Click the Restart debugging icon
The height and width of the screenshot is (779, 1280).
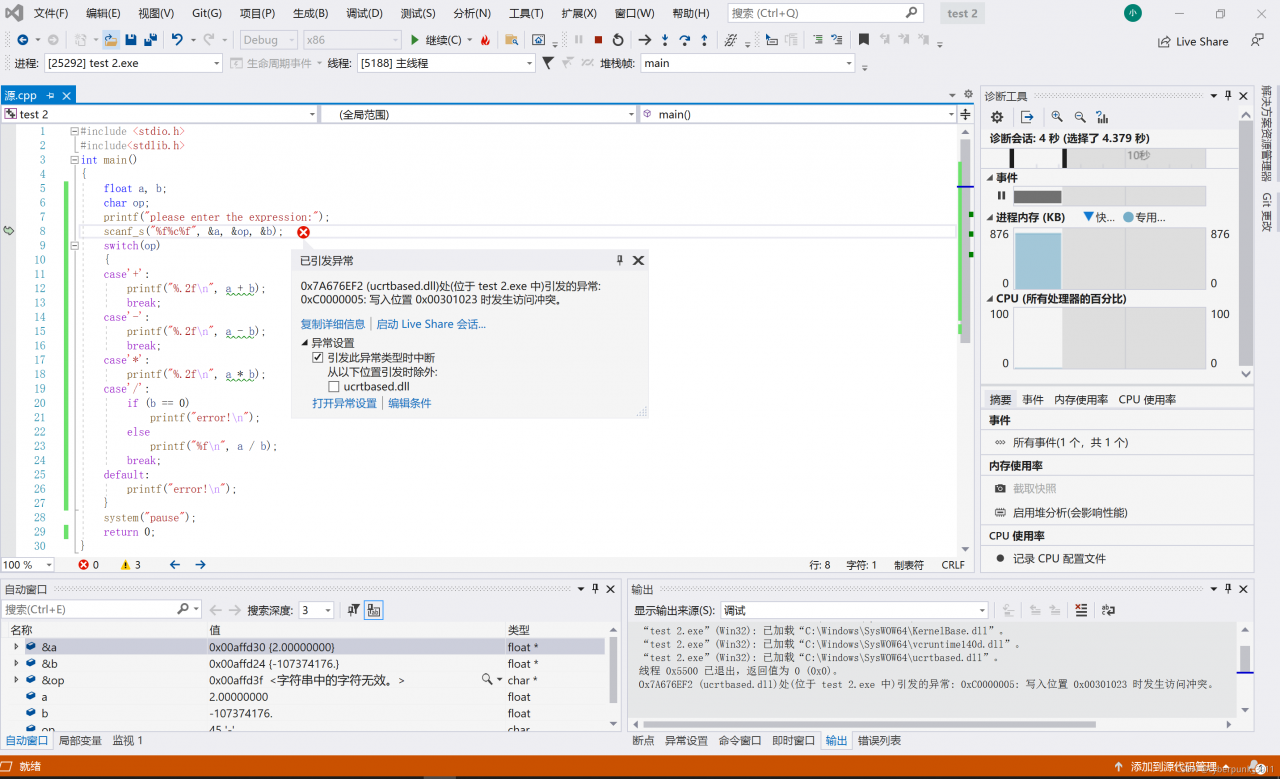pos(618,40)
